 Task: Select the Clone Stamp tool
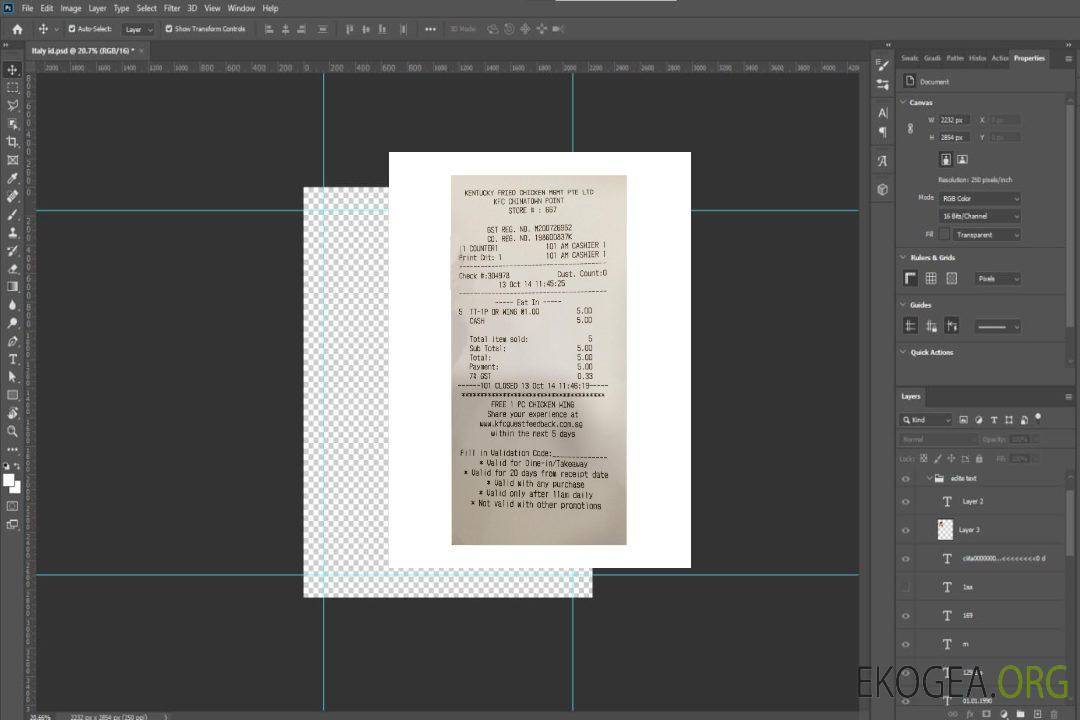(x=12, y=233)
